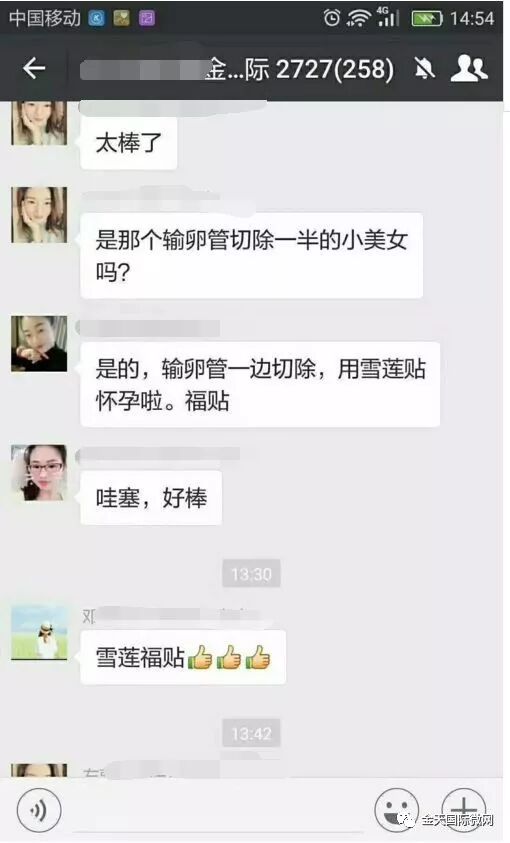Screen dimensions: 510x843
Task: Open avatar of sender asking about 输卵管
Action: click(39, 215)
